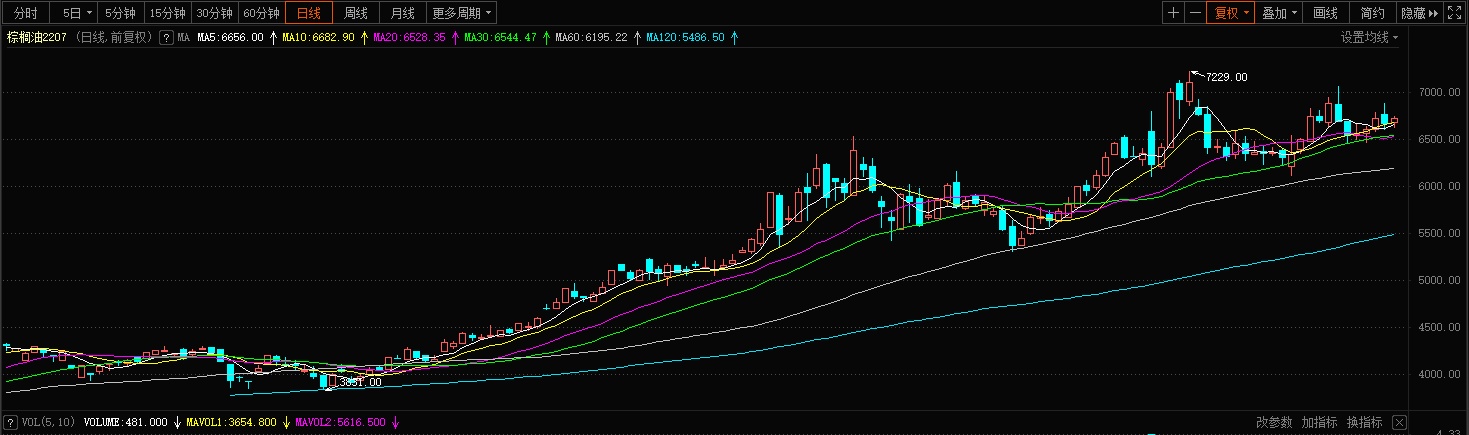This screenshot has width=1469, height=435.
Task: Zoom out the chart with minus button
Action: pyautogui.click(x=1195, y=13)
